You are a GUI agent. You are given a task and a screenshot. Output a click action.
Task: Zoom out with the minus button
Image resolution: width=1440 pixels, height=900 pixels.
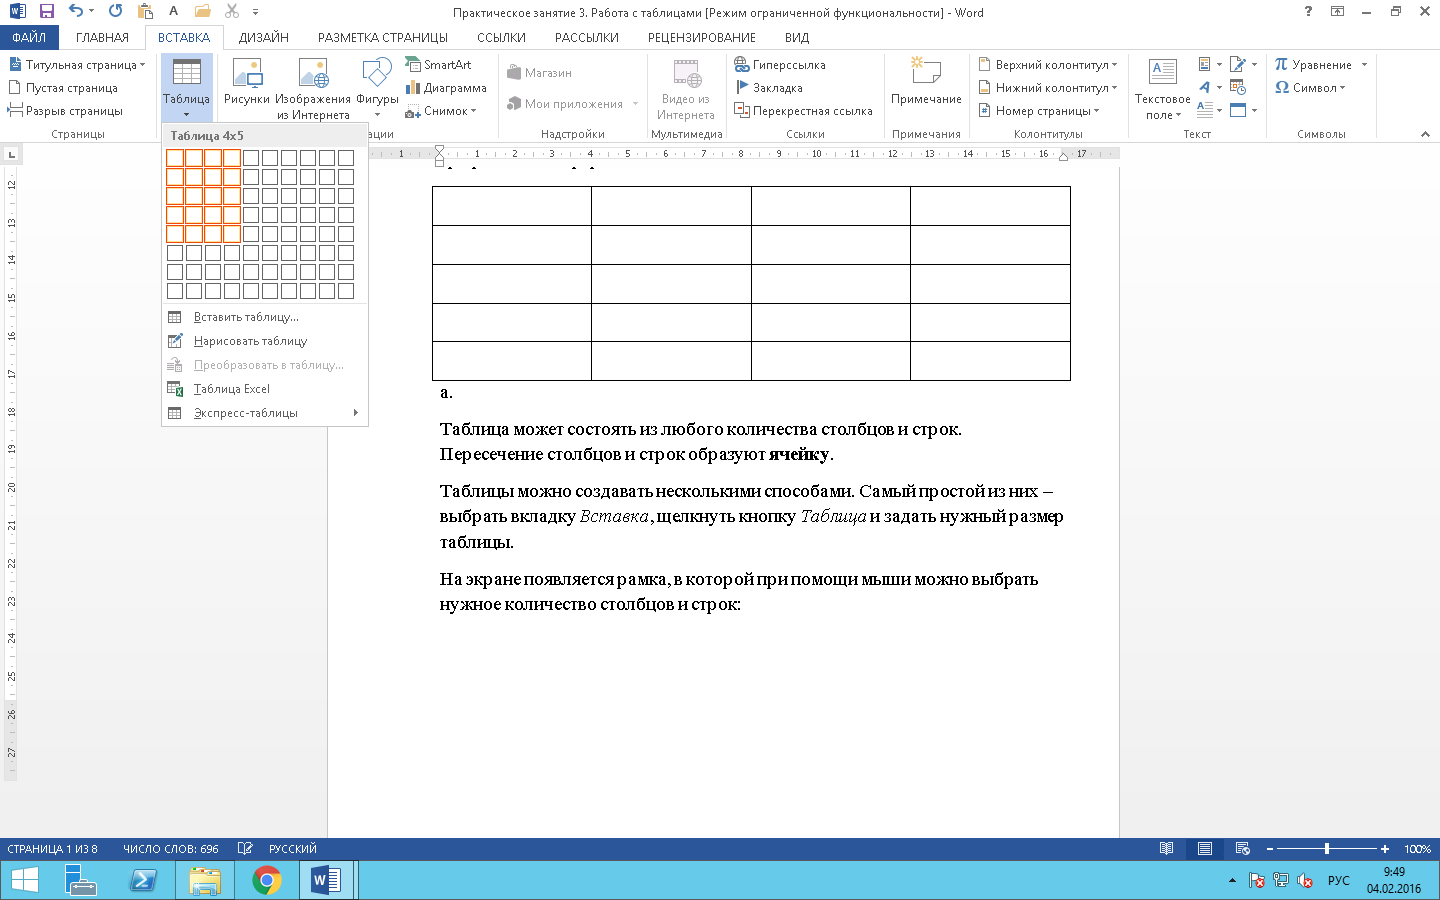(1270, 849)
